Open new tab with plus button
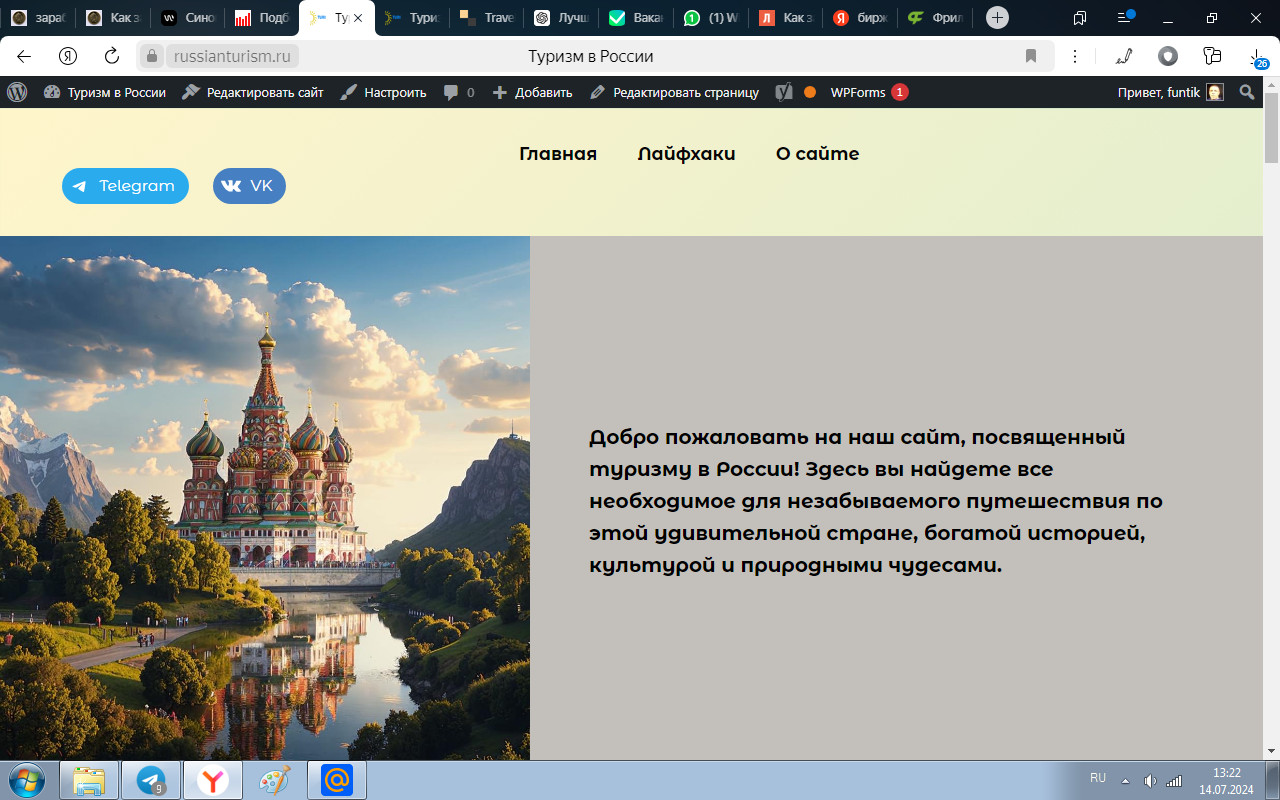The height and width of the screenshot is (800, 1280). (x=997, y=18)
